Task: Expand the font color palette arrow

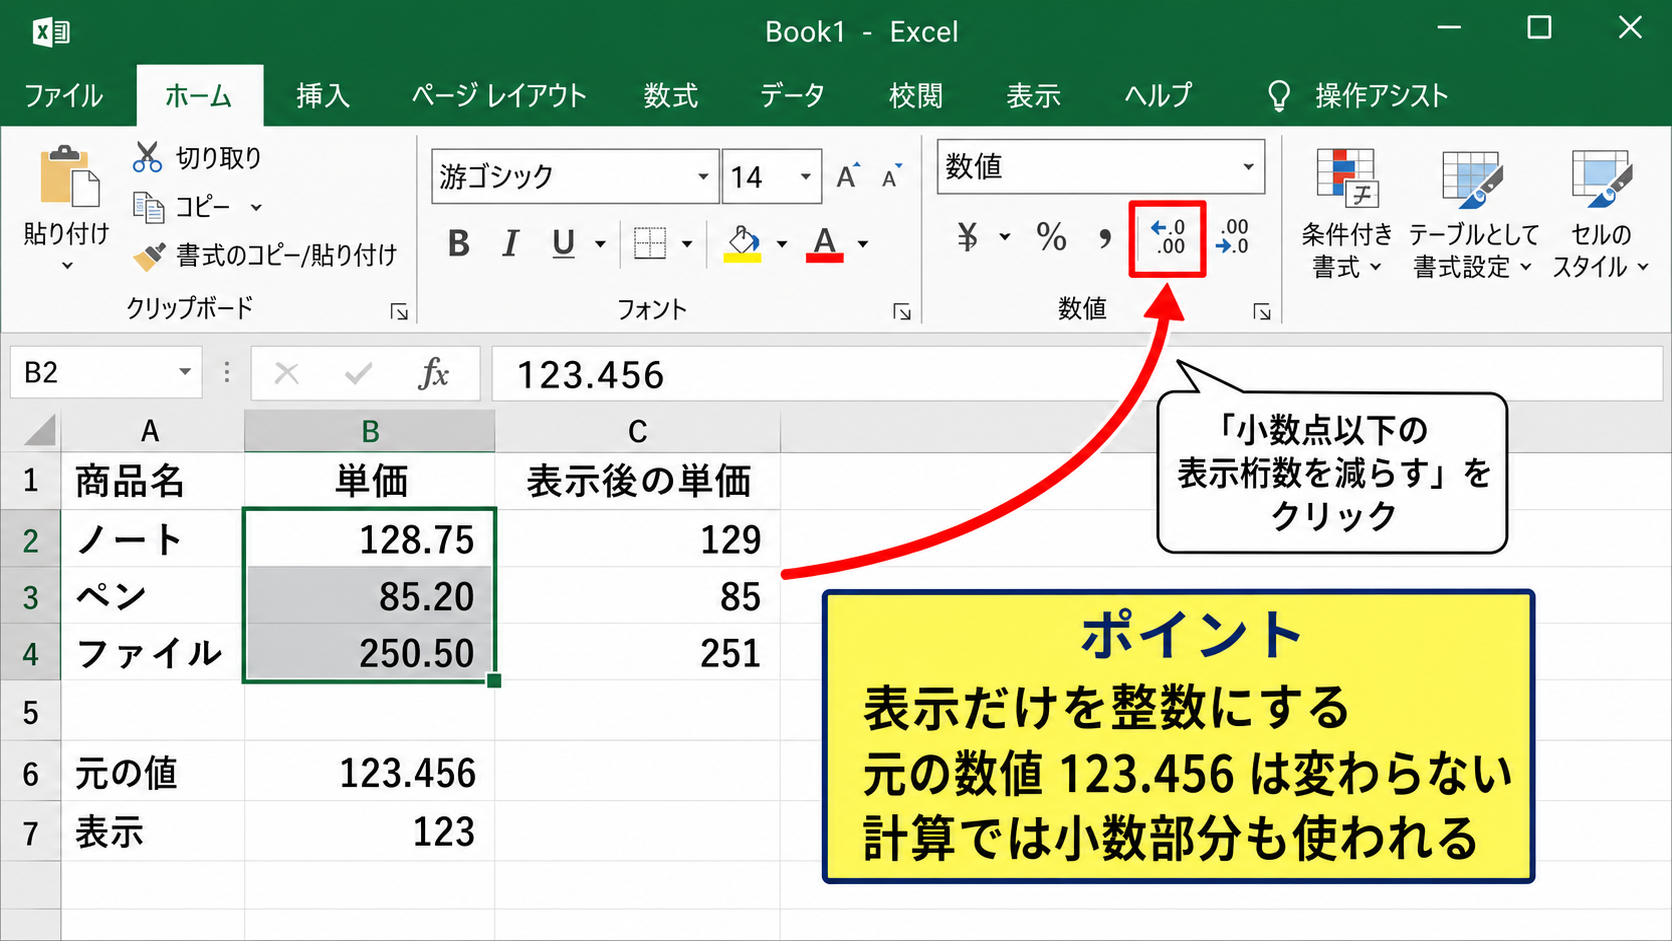Action: [862, 243]
